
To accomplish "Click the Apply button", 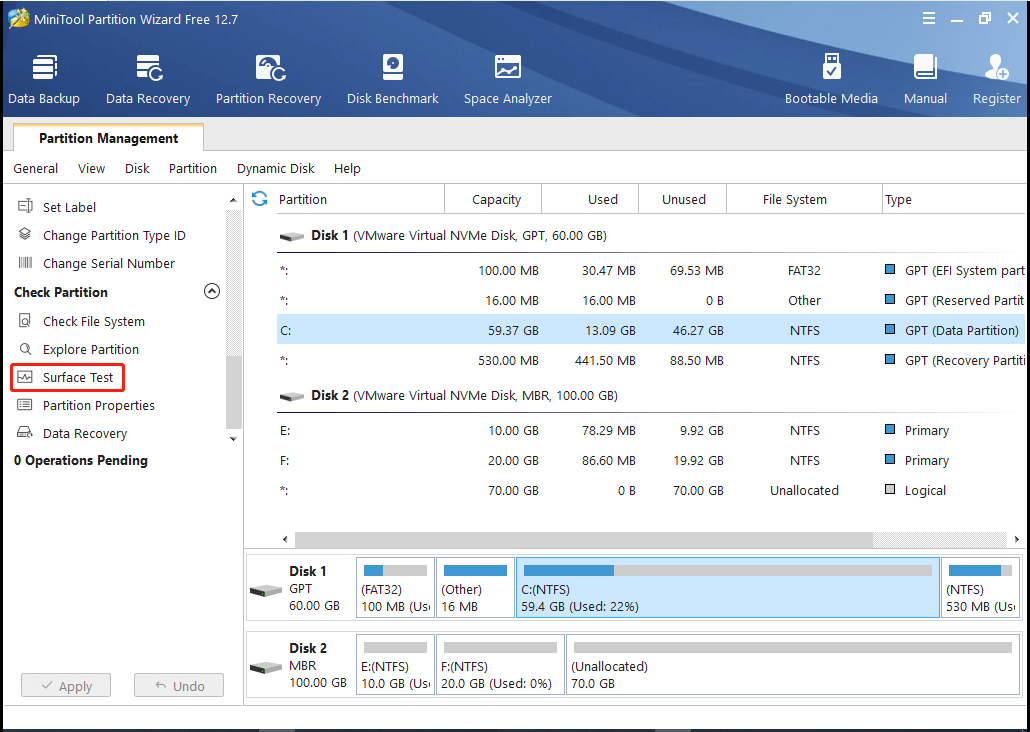I will click(x=66, y=685).
